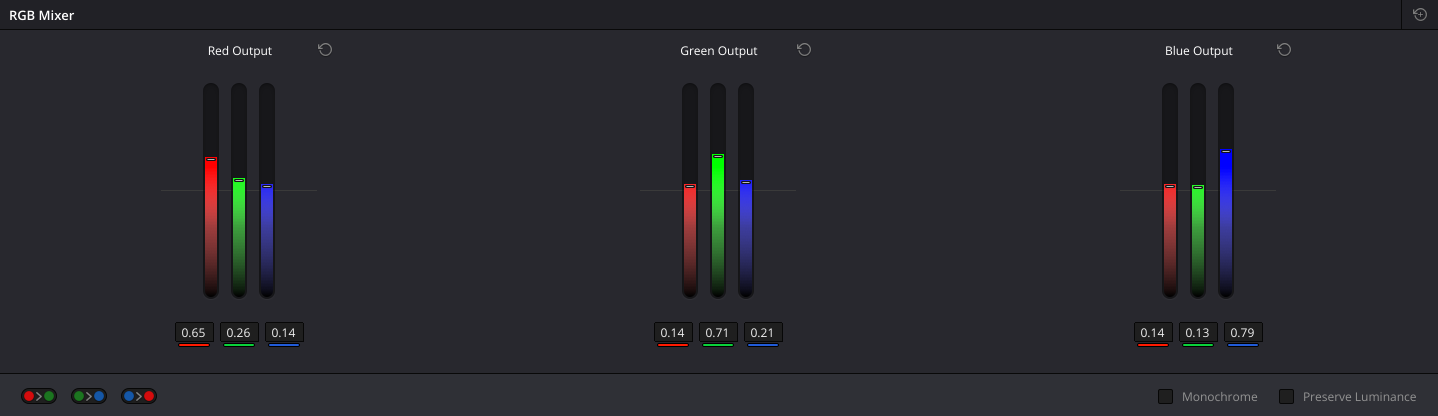Swap green and blue channels

pos(89,396)
